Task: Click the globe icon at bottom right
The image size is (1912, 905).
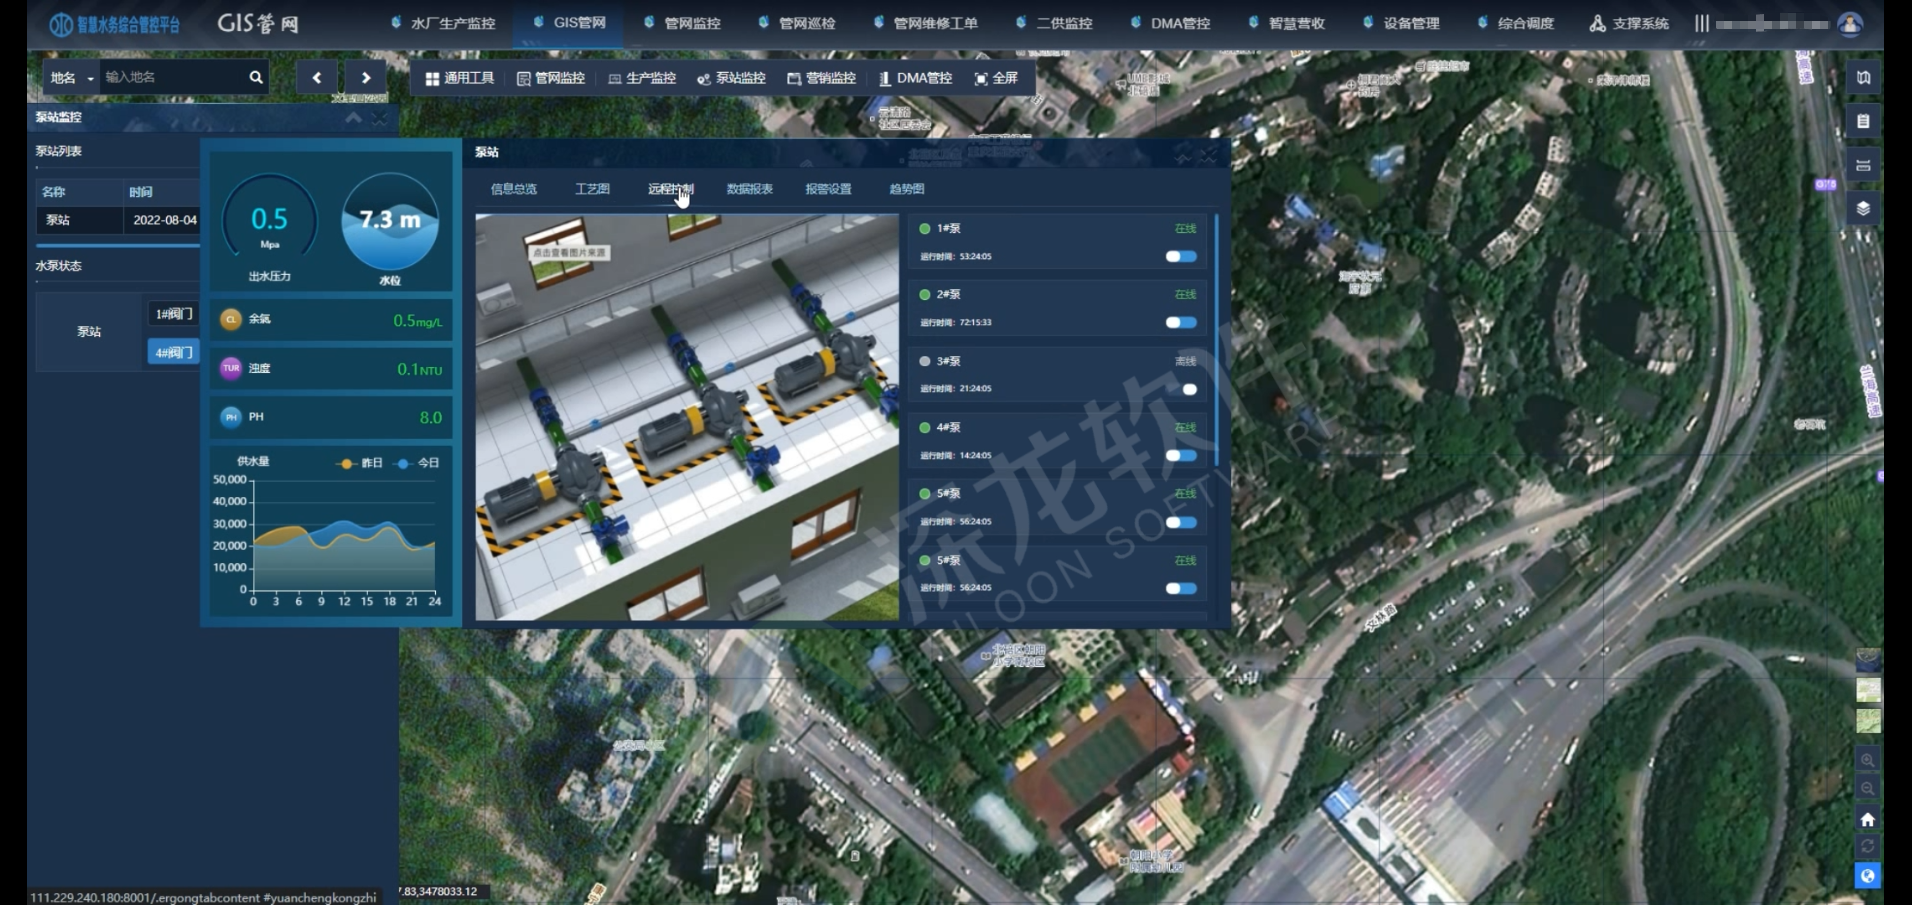Action: [x=1867, y=876]
